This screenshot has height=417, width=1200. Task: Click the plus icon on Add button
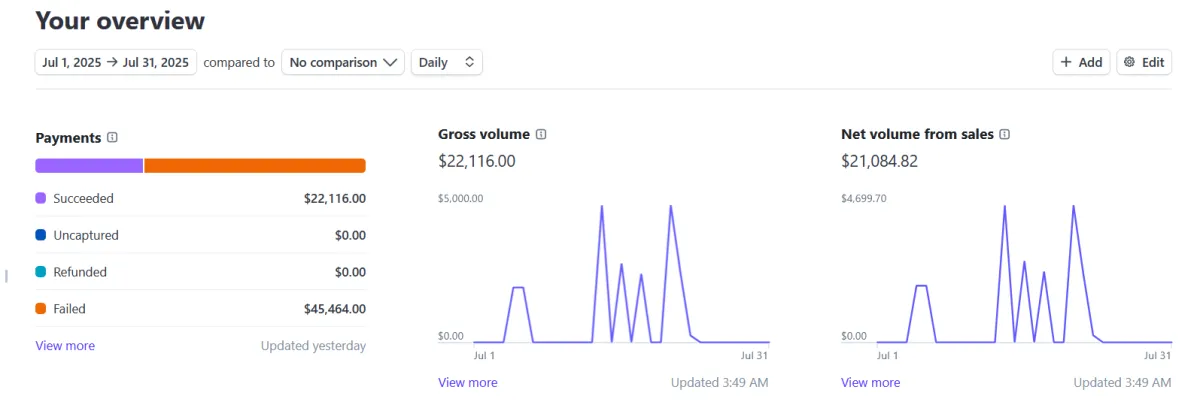coord(1066,62)
